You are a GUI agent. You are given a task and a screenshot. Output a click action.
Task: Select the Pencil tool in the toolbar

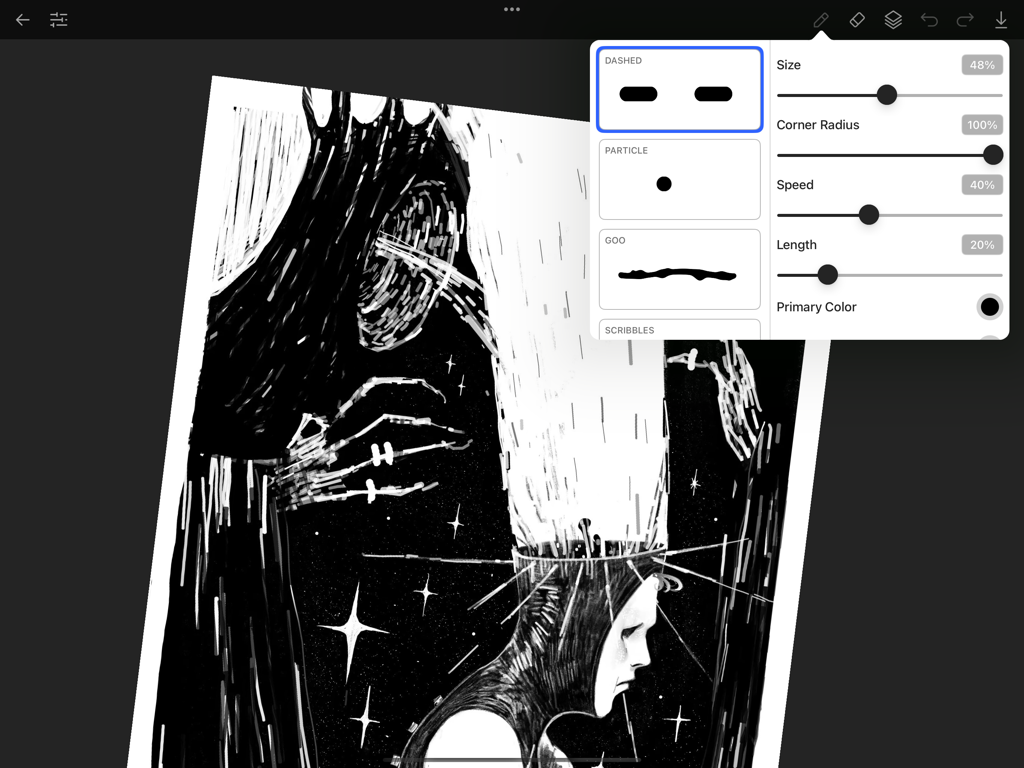(x=820, y=19)
